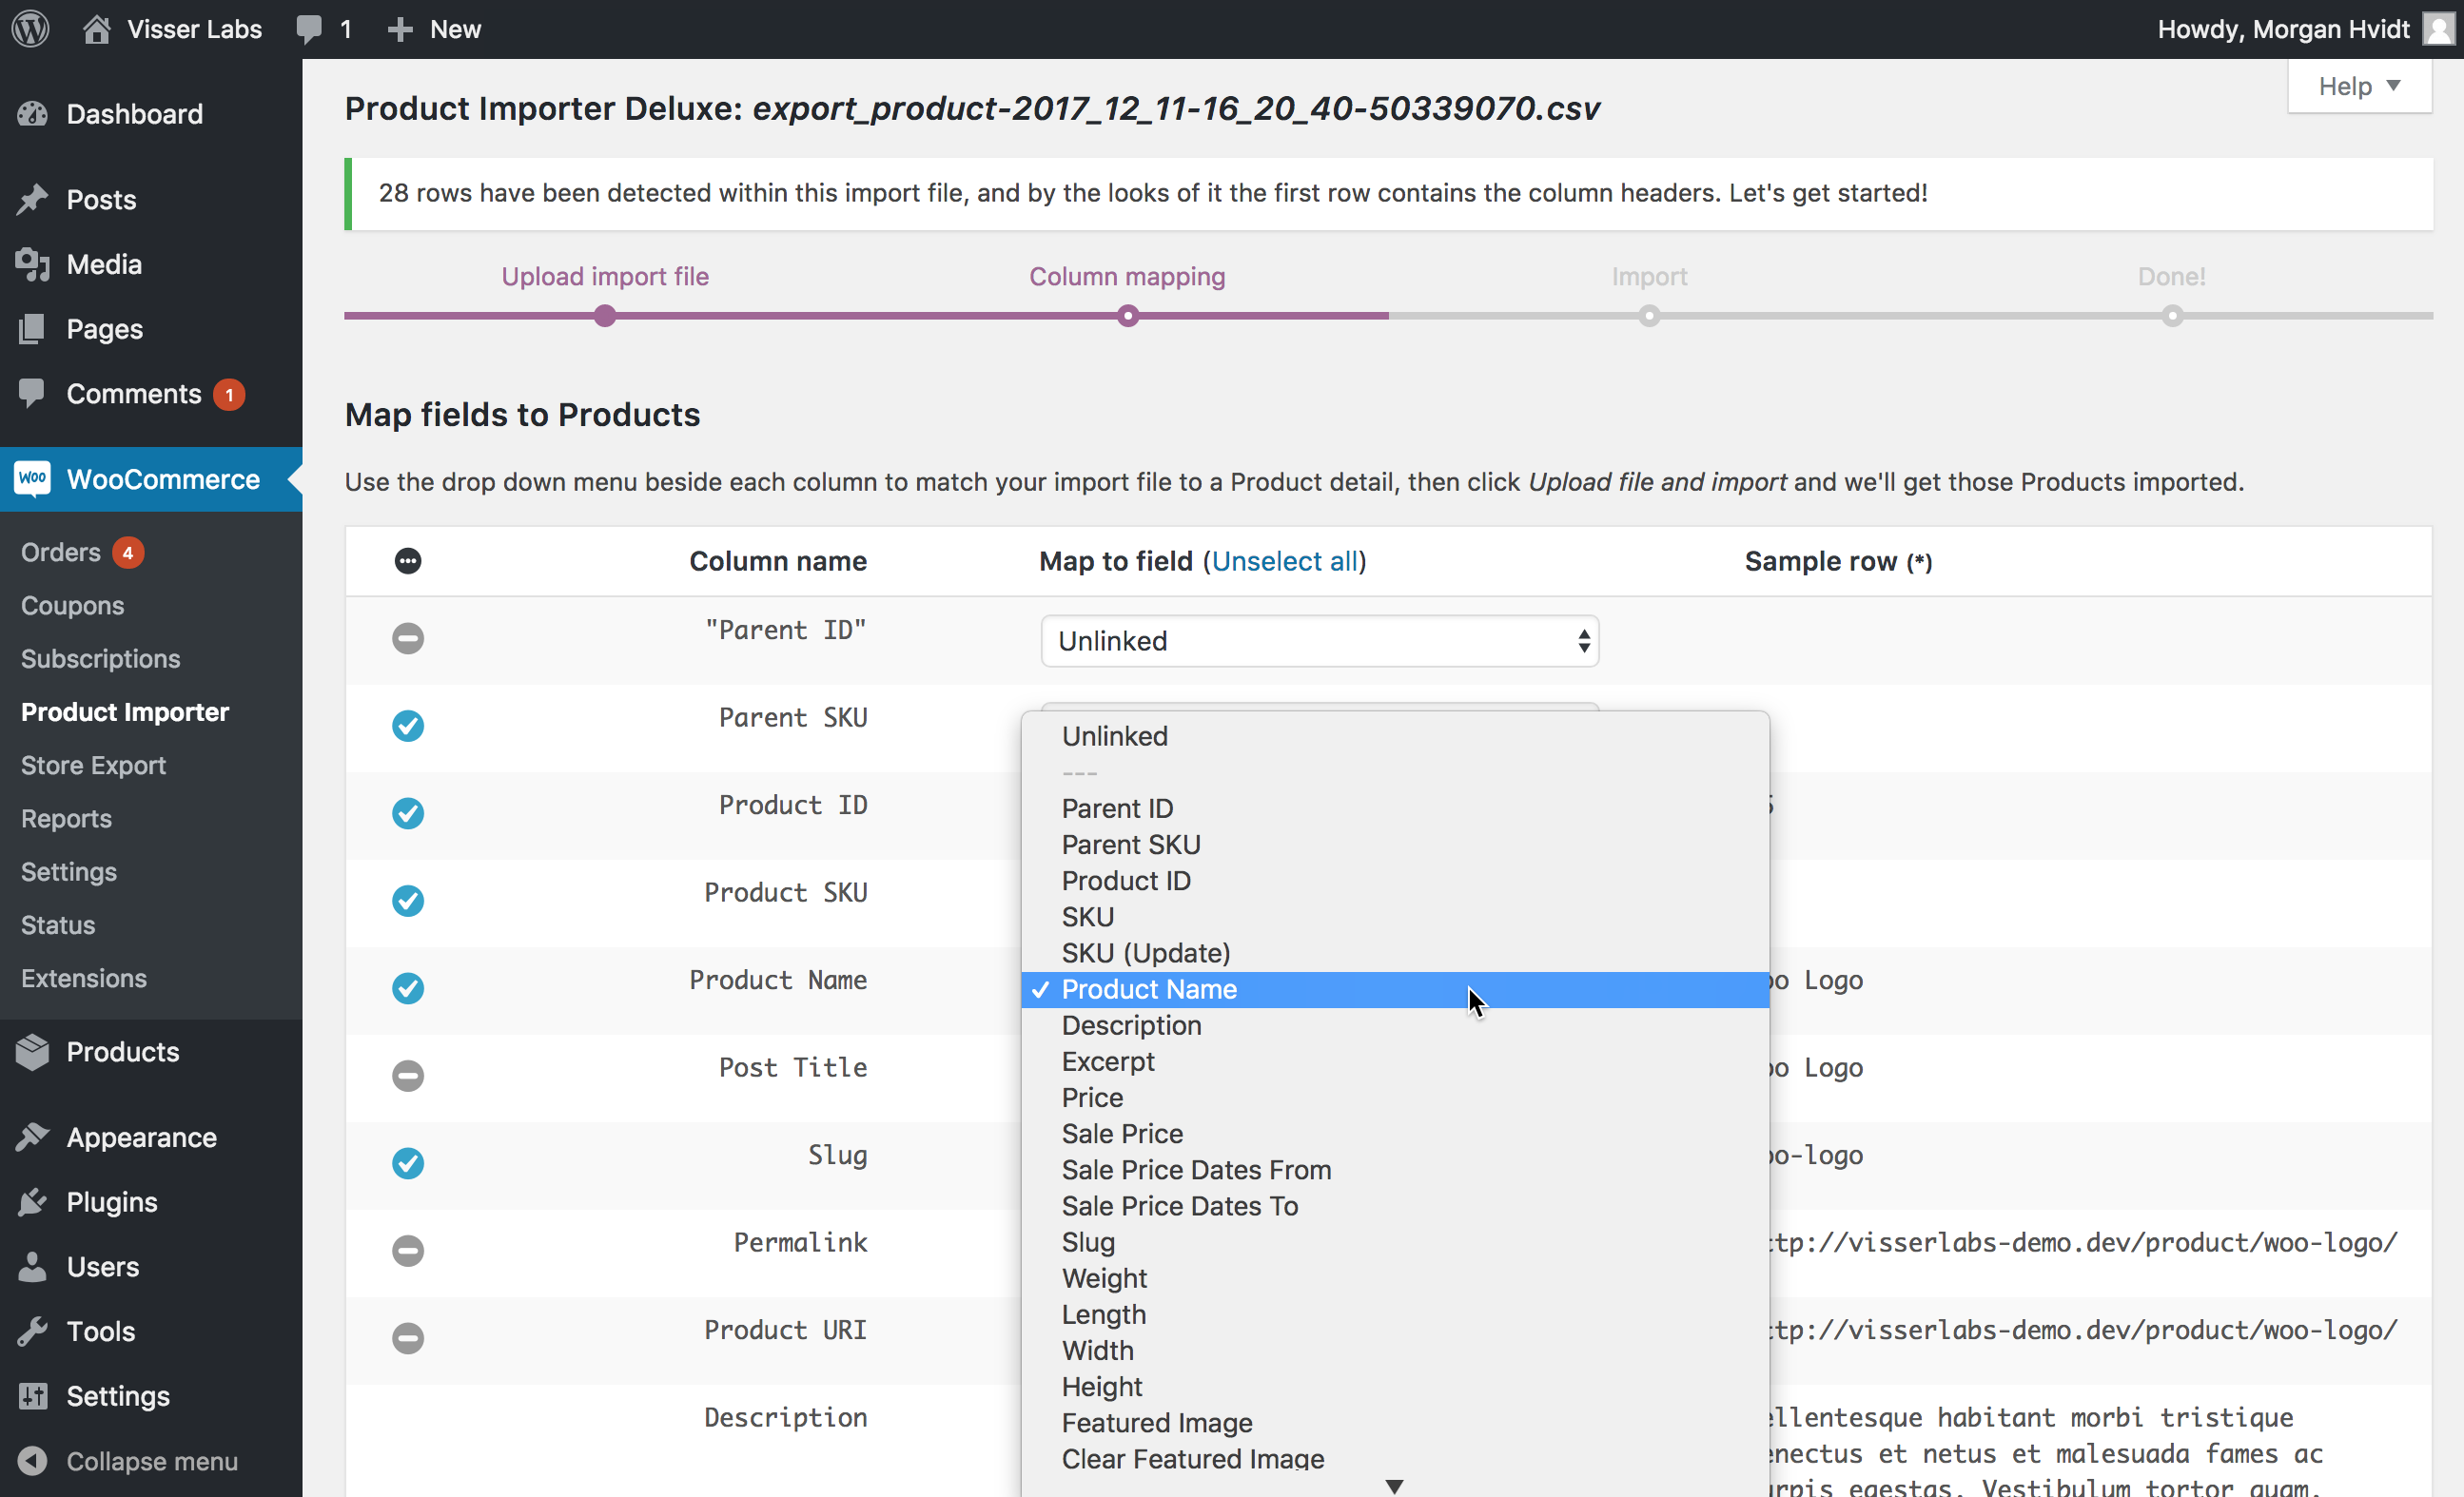This screenshot has width=2464, height=1497.
Task: Choose Unlinked in the open dropdown list
Action: (x=1395, y=736)
